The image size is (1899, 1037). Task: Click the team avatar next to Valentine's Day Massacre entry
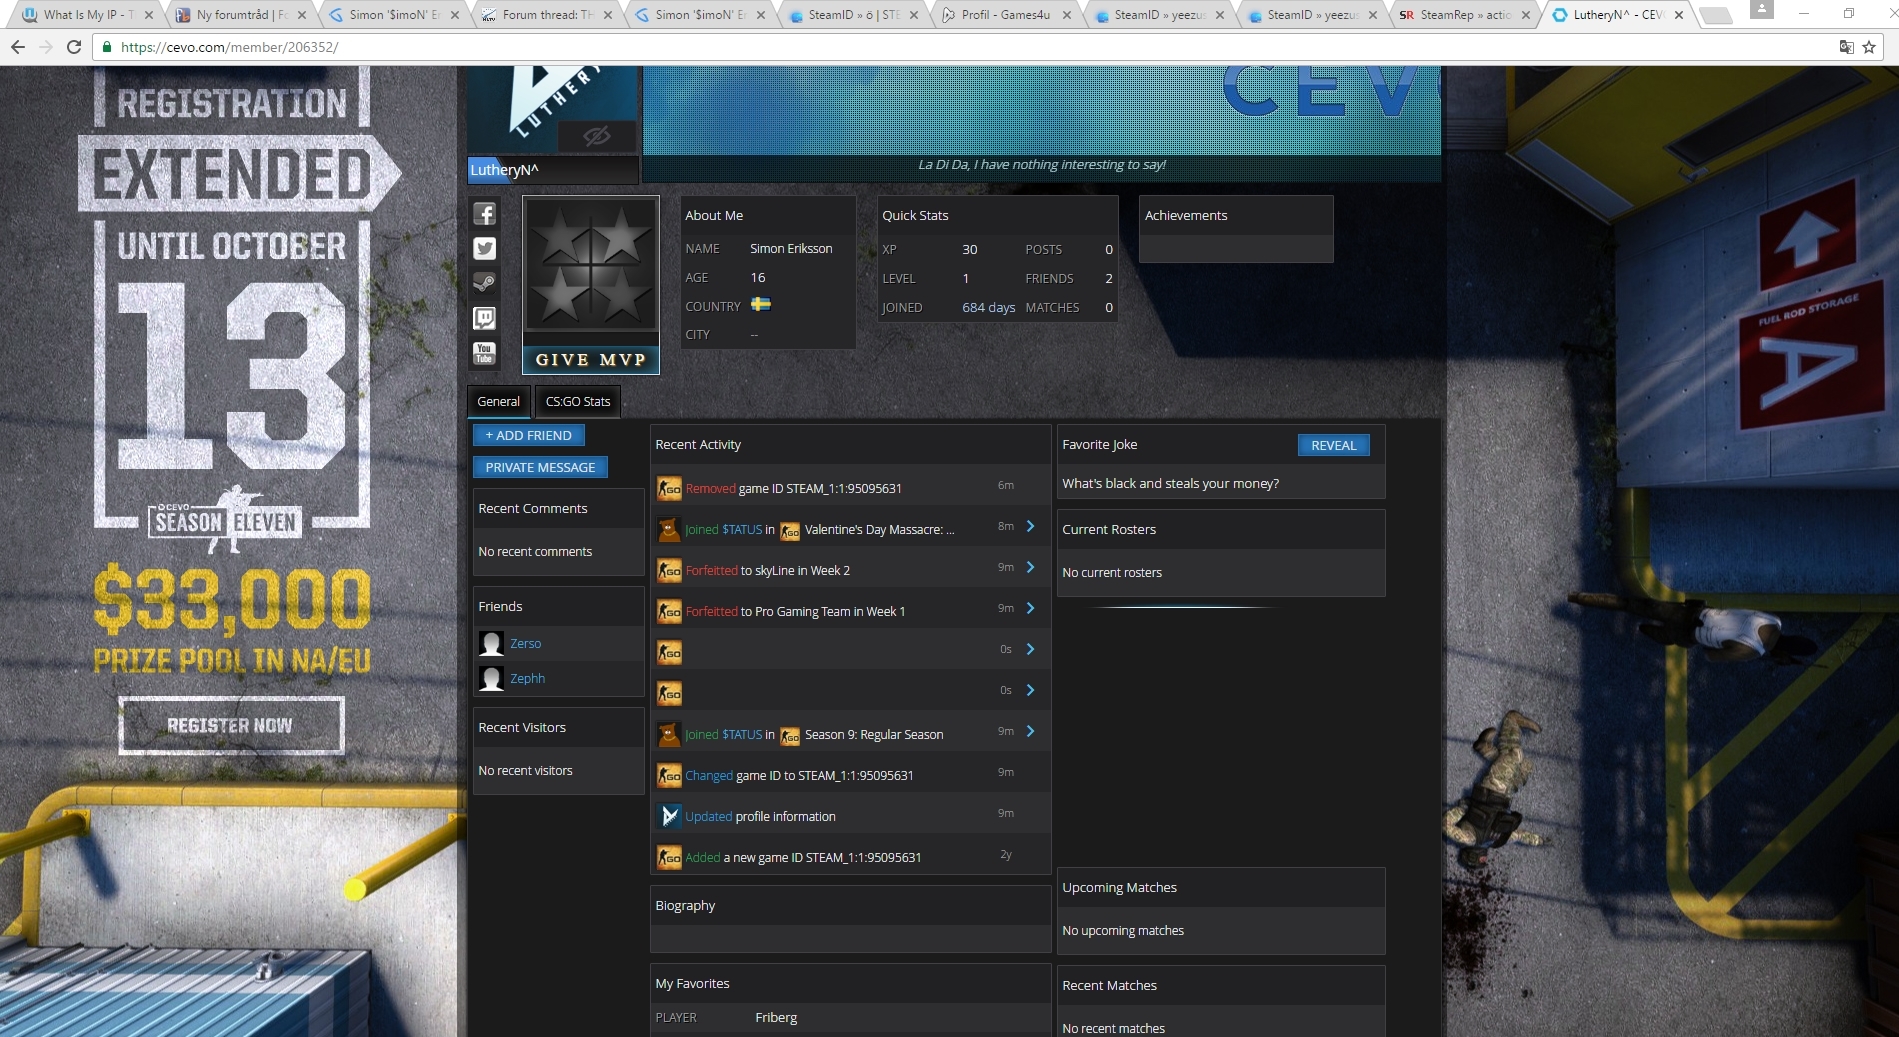(x=669, y=530)
